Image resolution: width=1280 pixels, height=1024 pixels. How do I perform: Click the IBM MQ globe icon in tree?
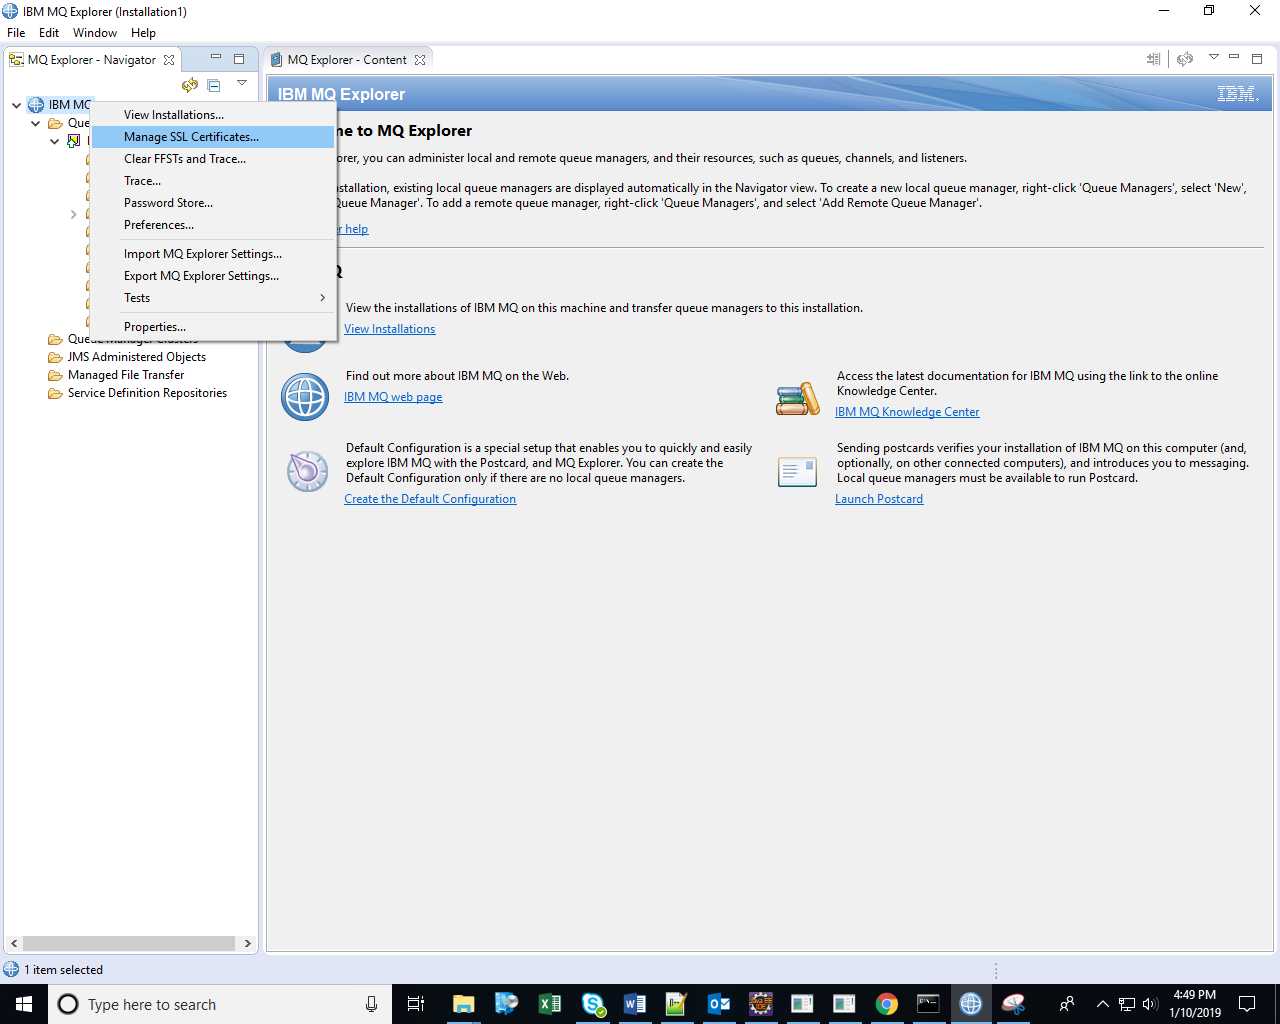(36, 105)
